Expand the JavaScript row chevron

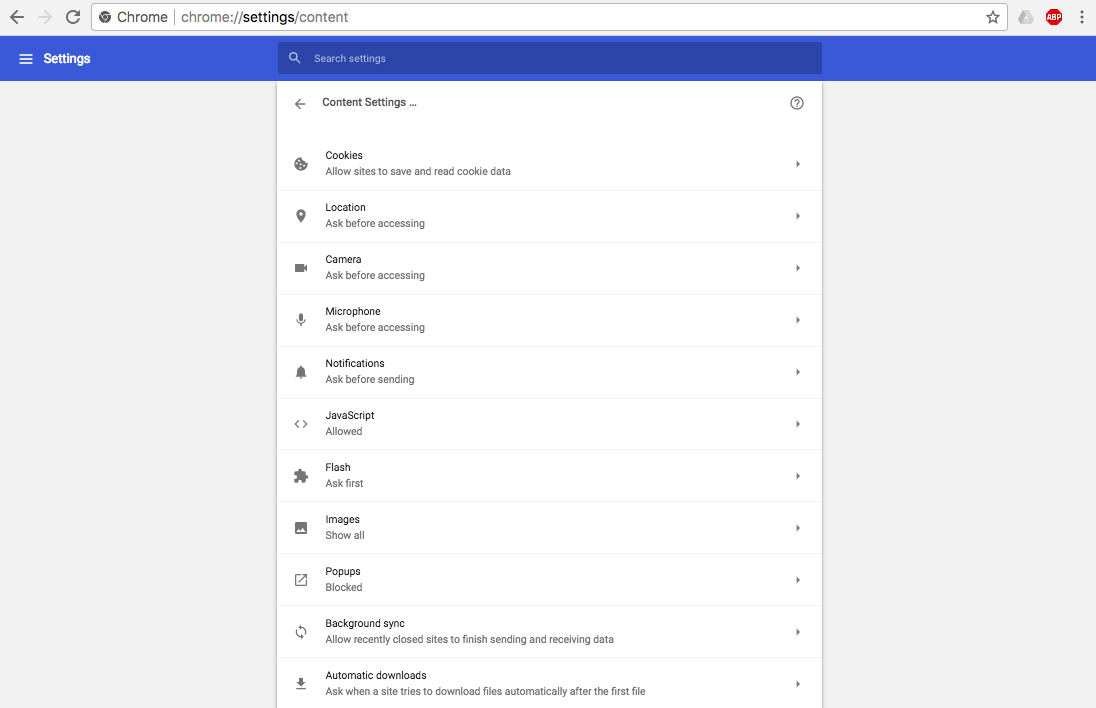[798, 424]
